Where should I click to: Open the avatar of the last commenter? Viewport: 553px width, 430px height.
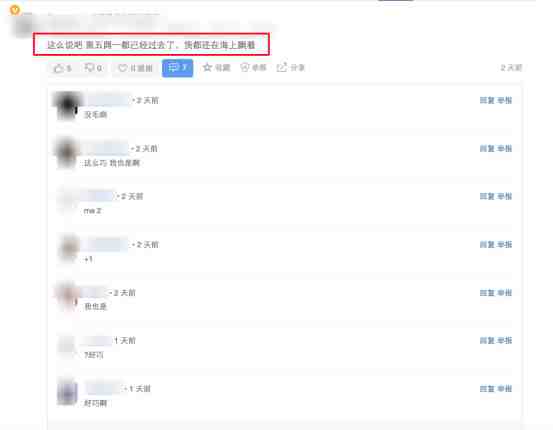point(67,392)
